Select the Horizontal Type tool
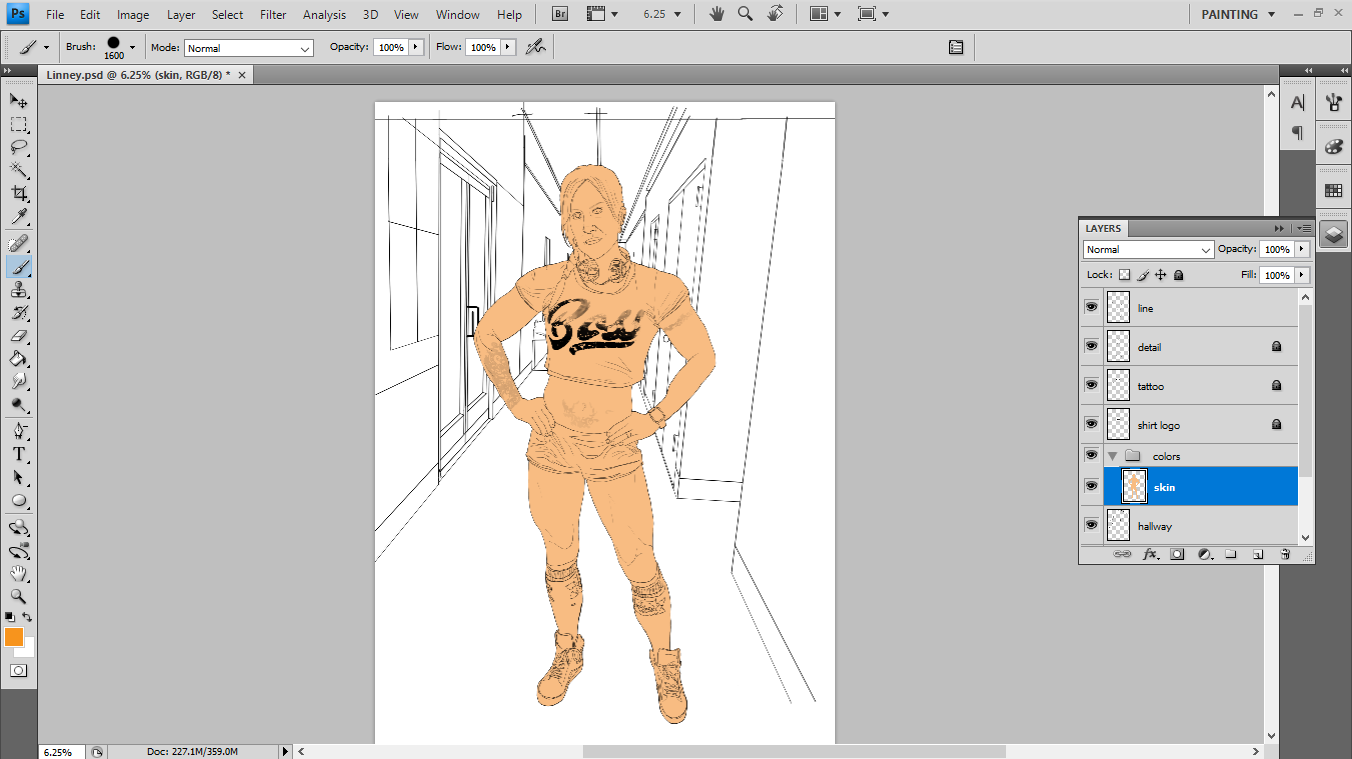 click(18, 454)
